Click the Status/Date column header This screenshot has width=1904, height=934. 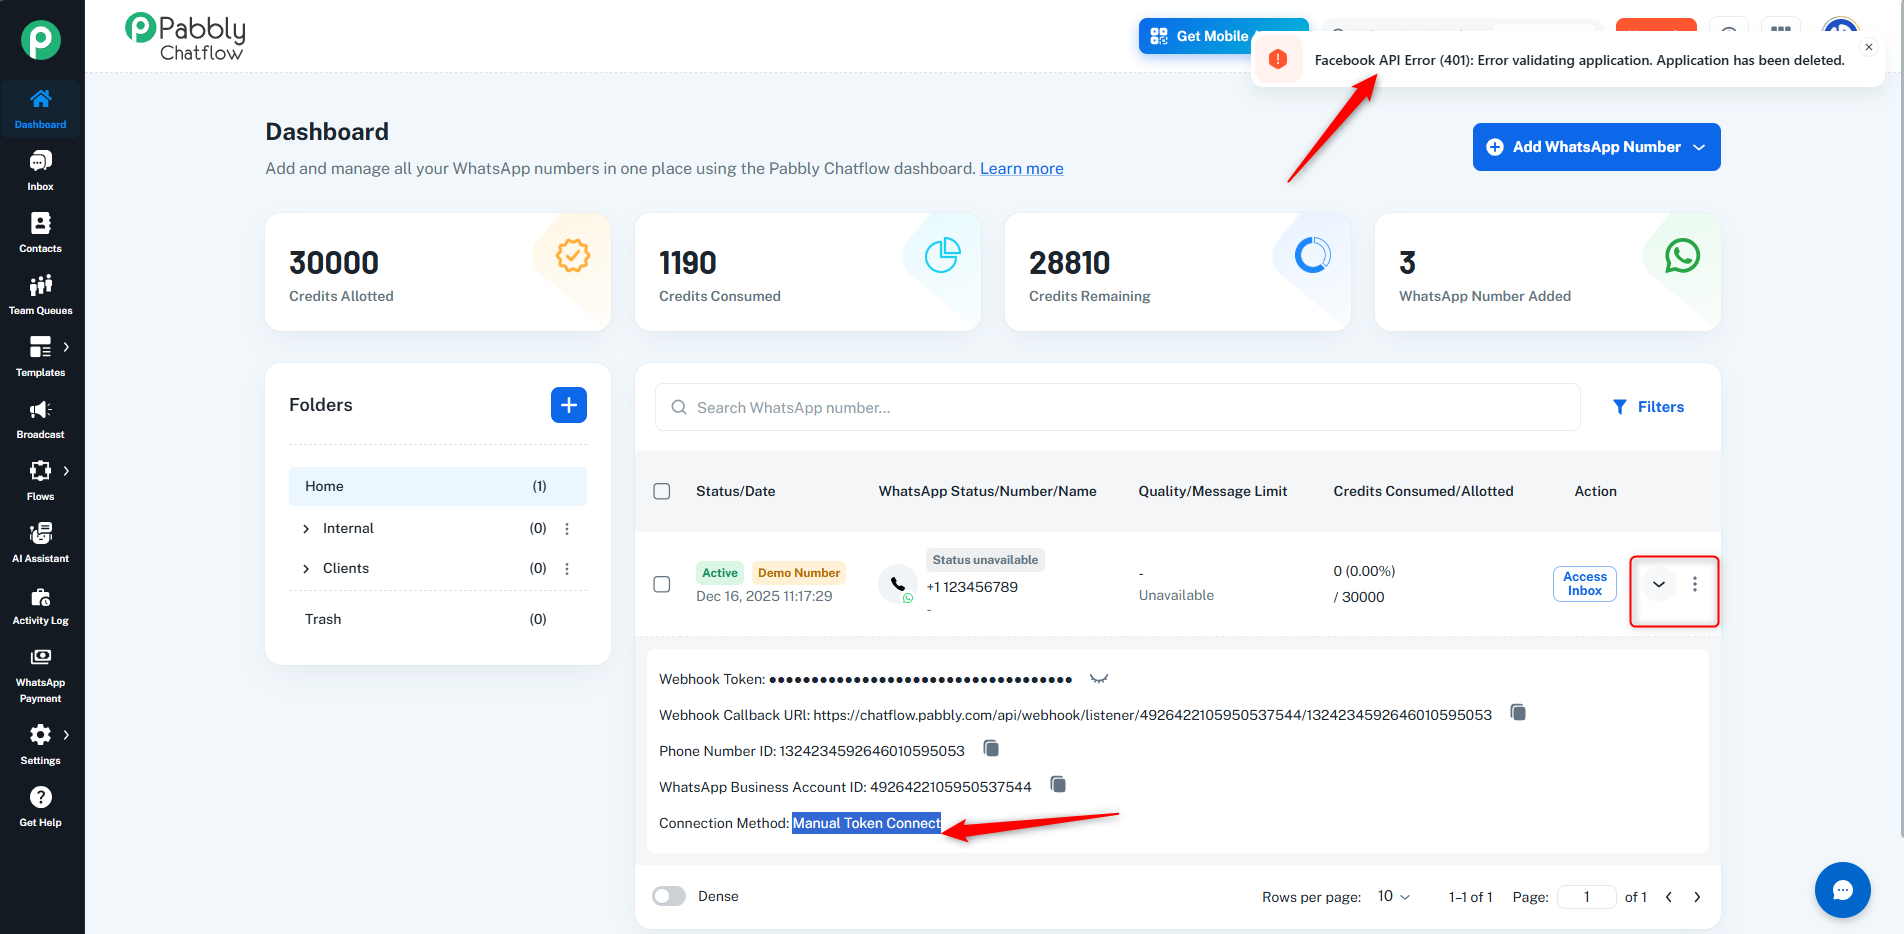[x=736, y=491]
